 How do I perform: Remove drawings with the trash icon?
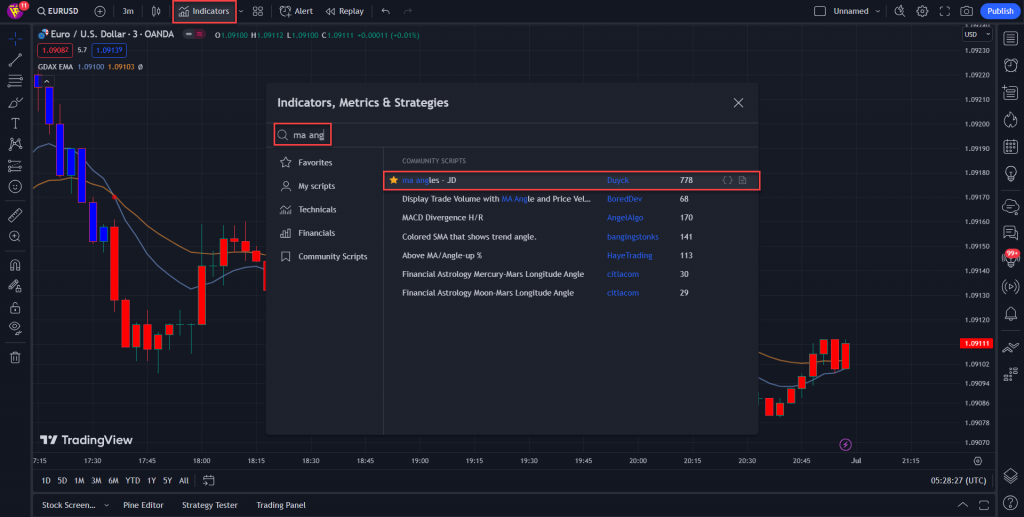[x=15, y=357]
